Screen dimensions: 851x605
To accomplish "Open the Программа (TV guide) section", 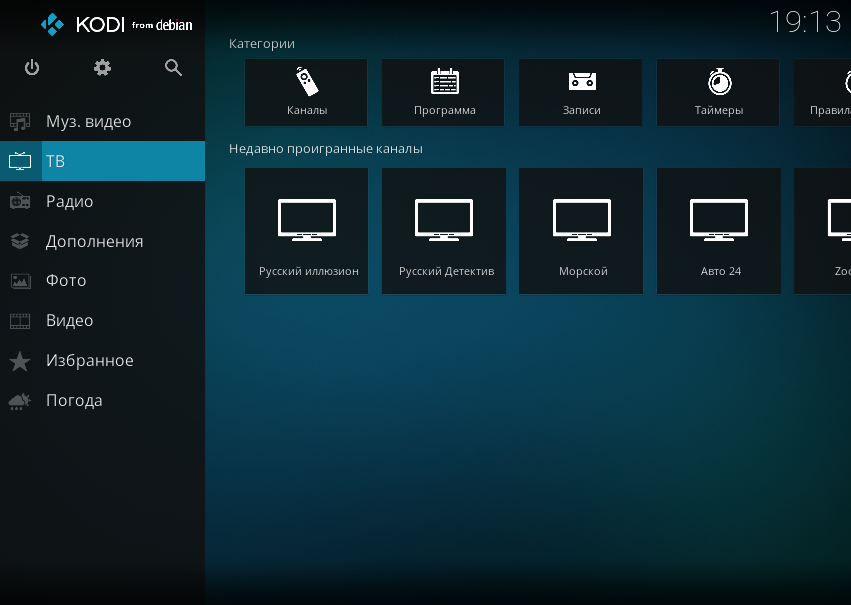I will click(x=443, y=92).
